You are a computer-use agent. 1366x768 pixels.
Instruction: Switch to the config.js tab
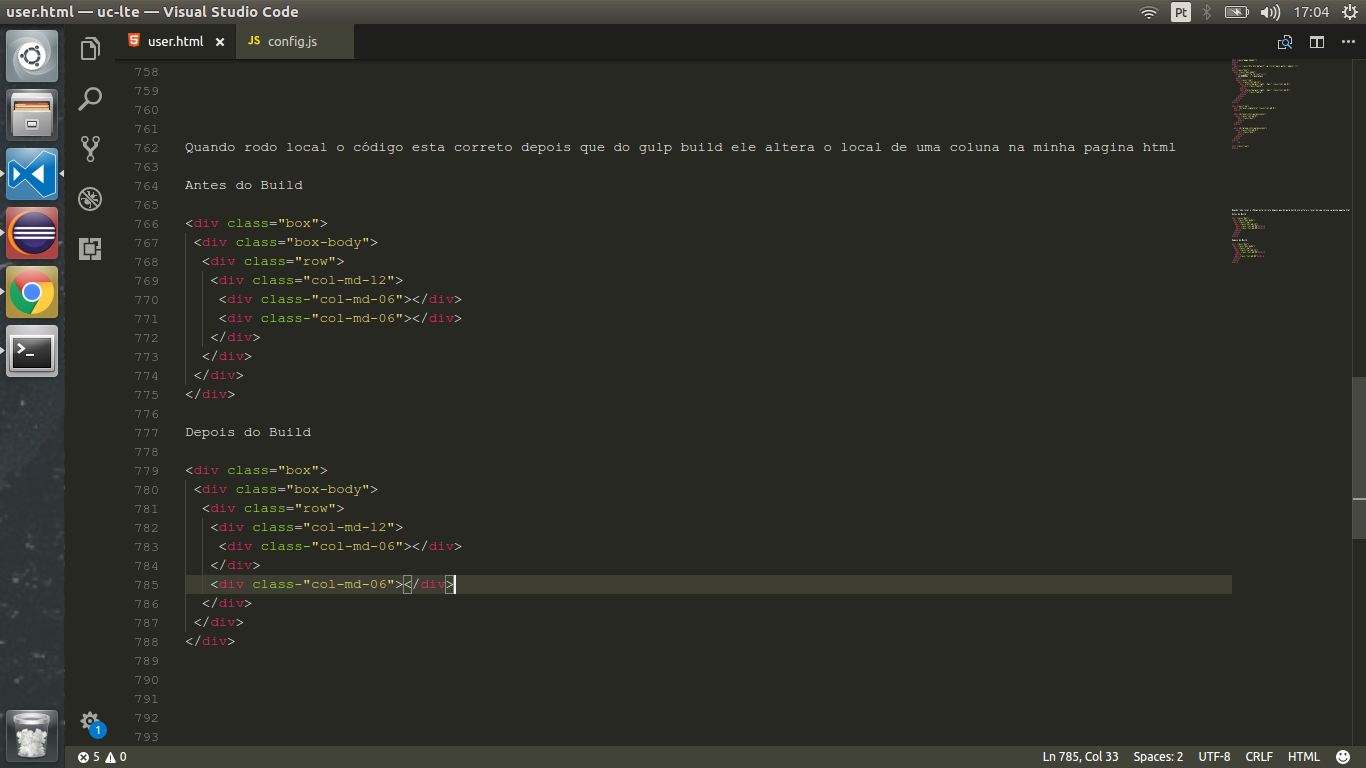pos(292,42)
